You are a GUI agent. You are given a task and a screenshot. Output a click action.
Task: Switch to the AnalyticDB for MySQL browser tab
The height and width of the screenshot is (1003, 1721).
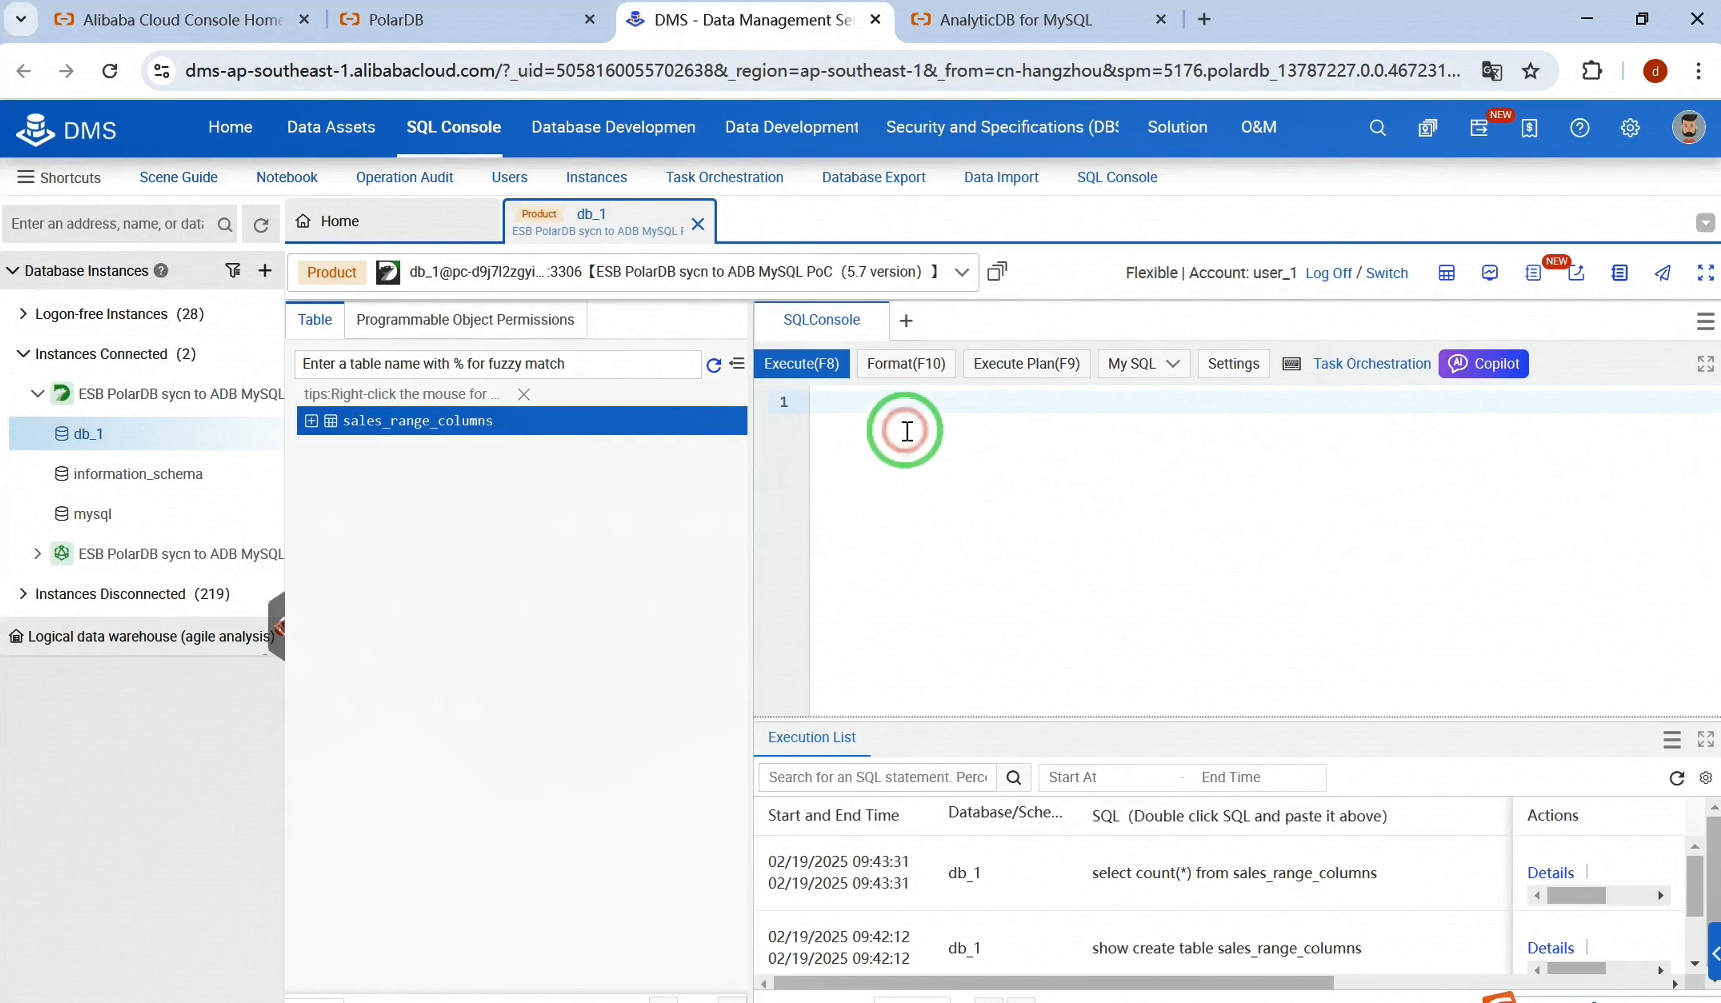[x=1037, y=20]
